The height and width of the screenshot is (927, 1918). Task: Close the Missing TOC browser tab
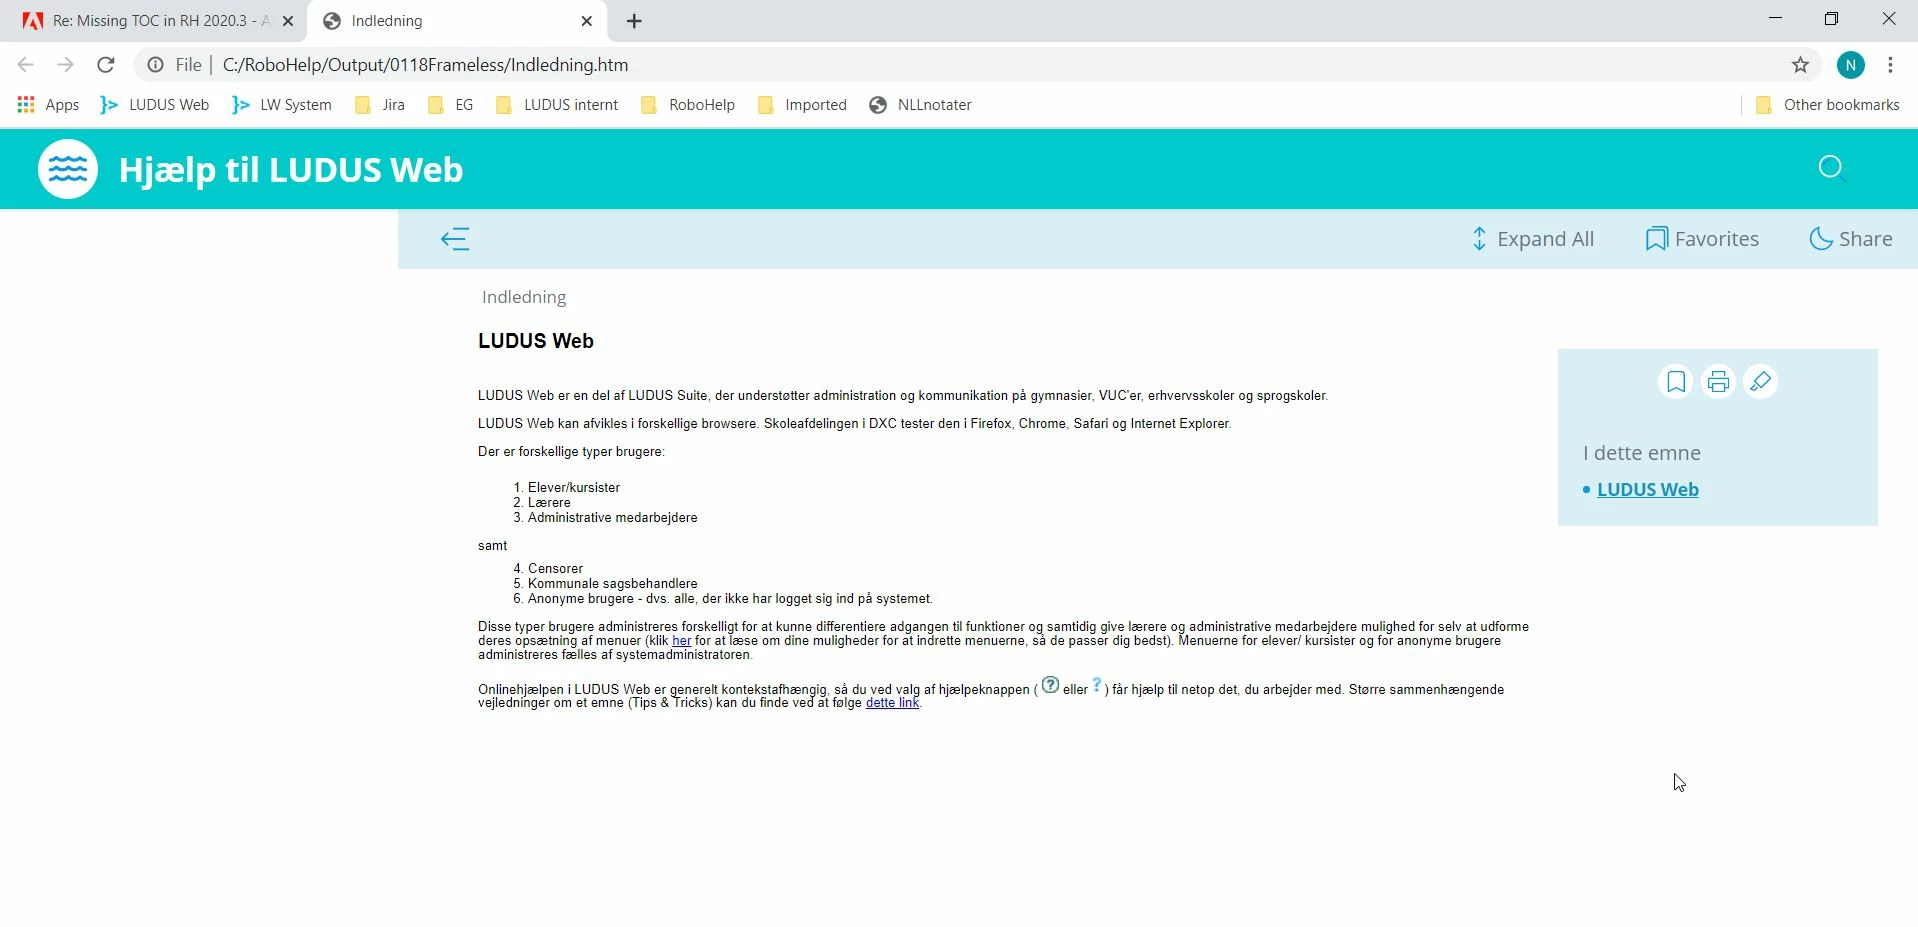288,21
